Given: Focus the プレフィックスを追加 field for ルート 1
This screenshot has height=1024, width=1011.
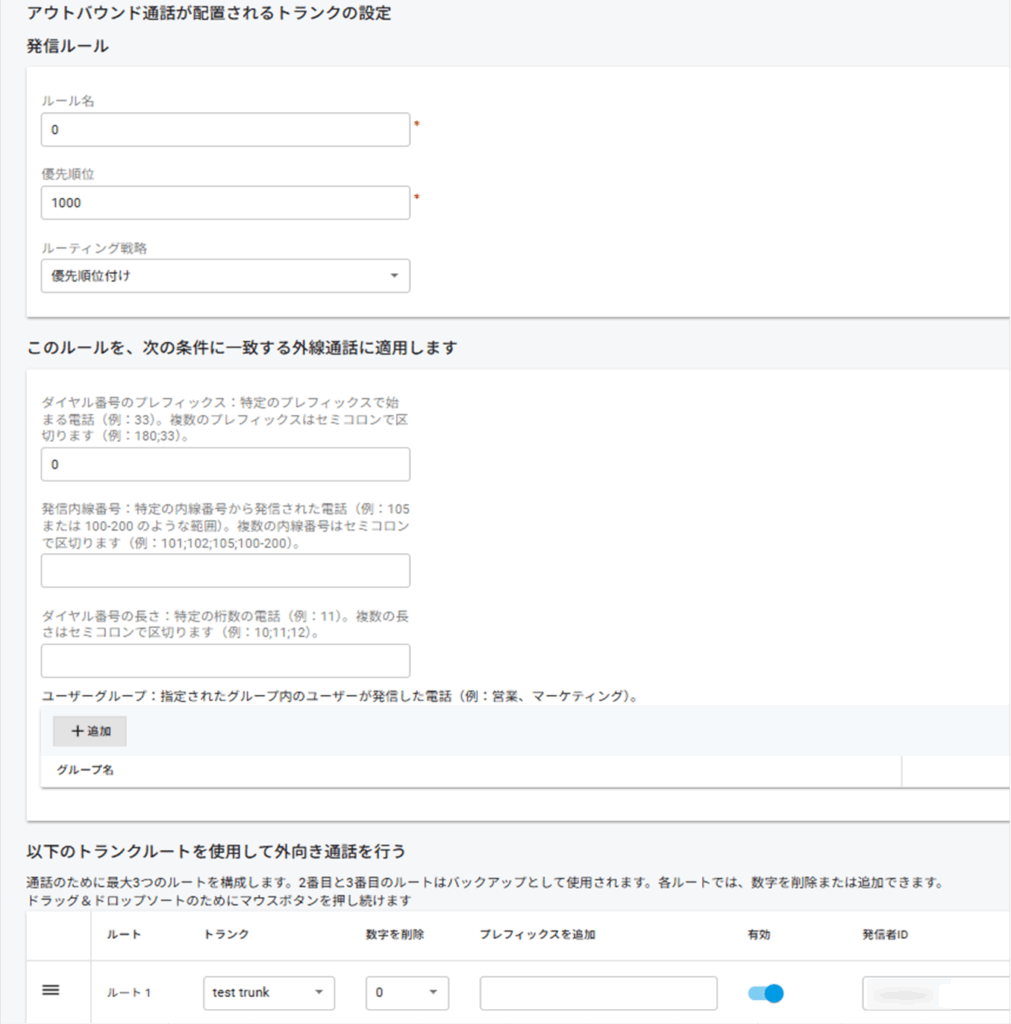Looking at the screenshot, I should coord(598,993).
